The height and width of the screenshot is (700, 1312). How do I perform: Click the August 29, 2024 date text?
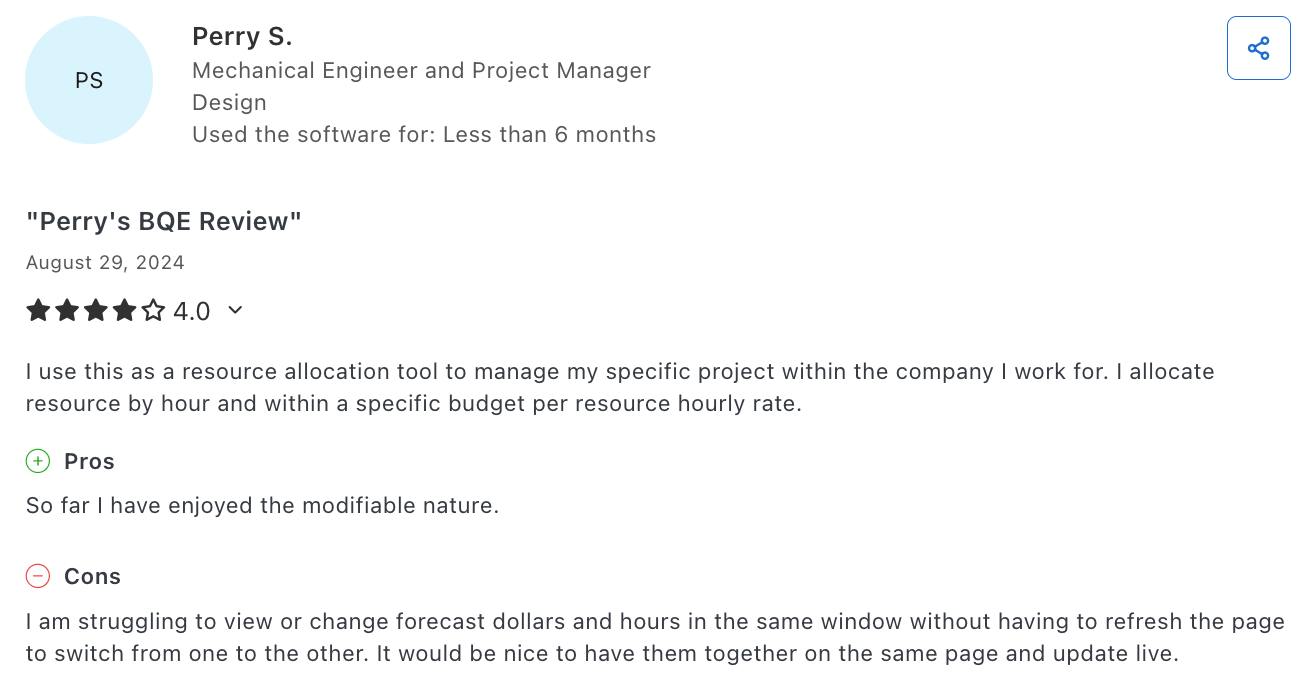pos(104,262)
